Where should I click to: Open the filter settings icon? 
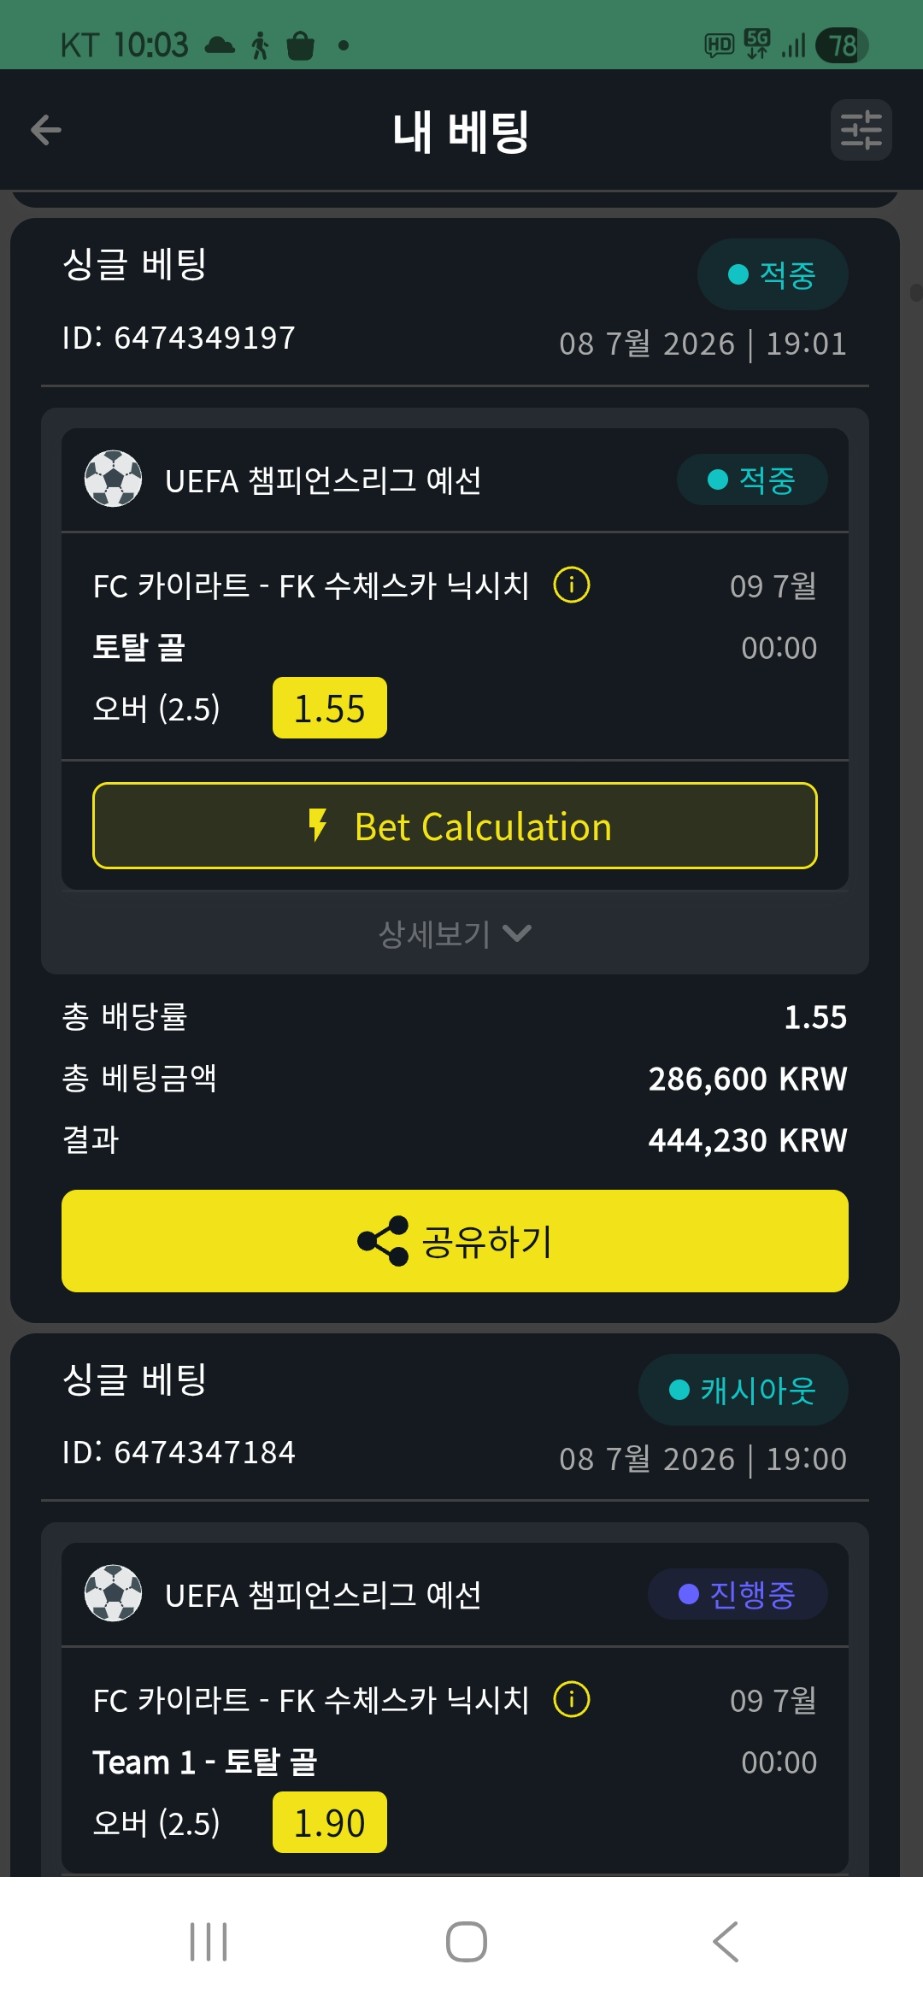[x=861, y=130]
